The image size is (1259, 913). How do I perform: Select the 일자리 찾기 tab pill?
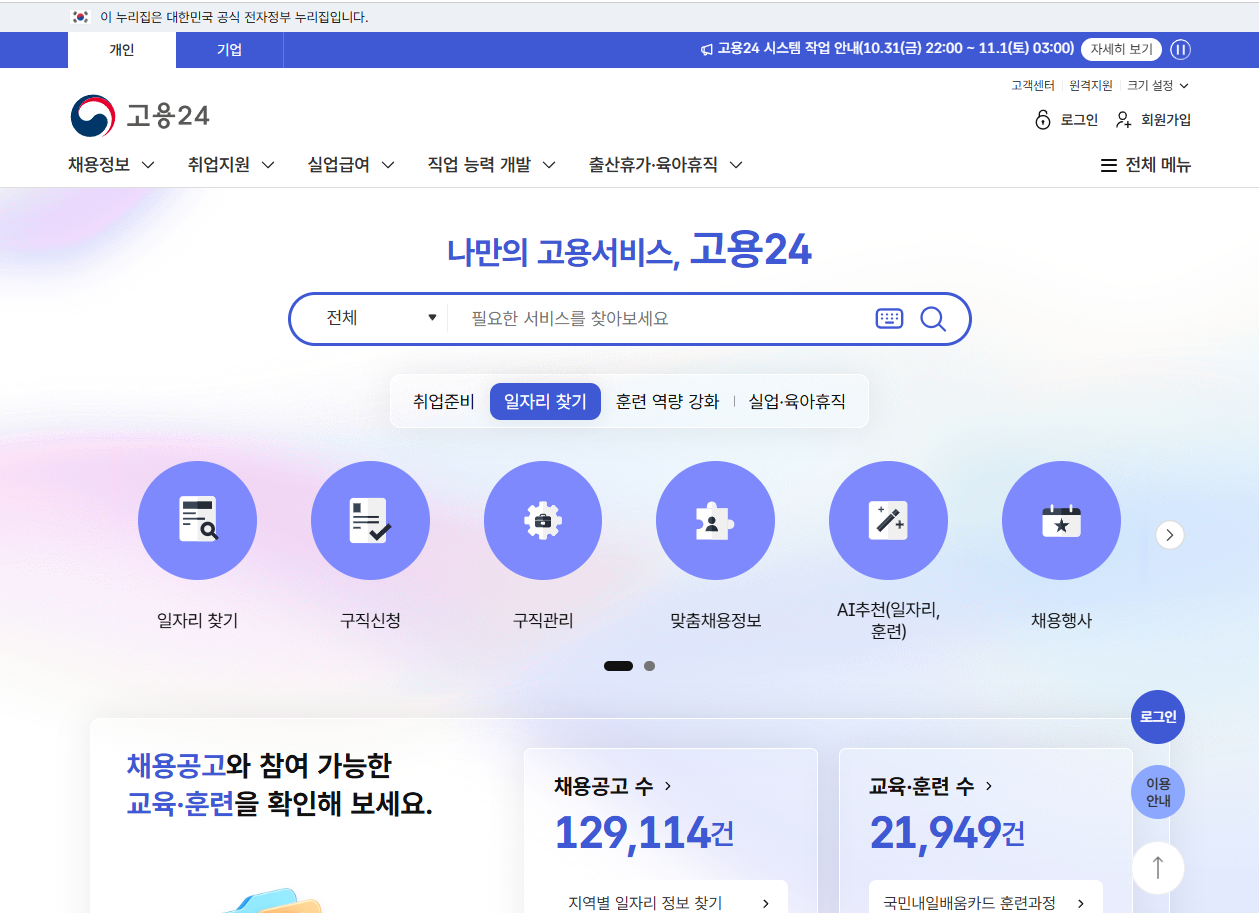pyautogui.click(x=545, y=402)
